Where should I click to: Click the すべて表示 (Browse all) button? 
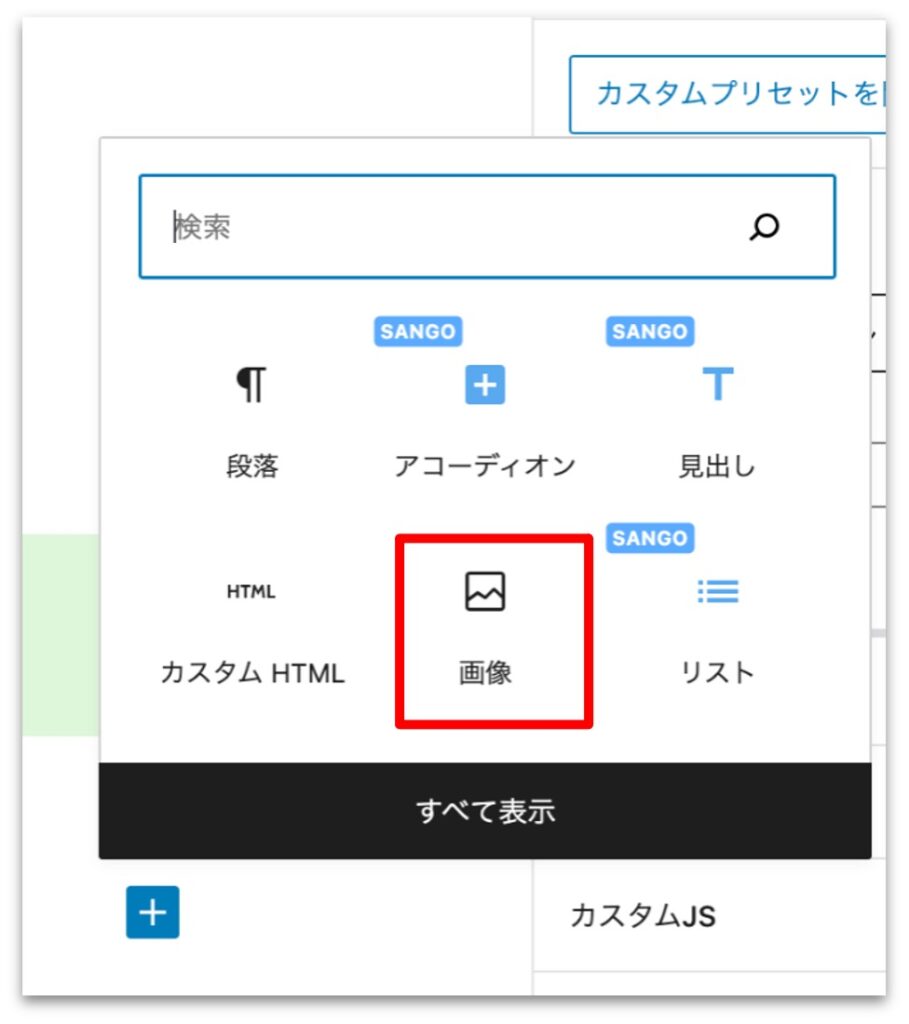(x=485, y=810)
